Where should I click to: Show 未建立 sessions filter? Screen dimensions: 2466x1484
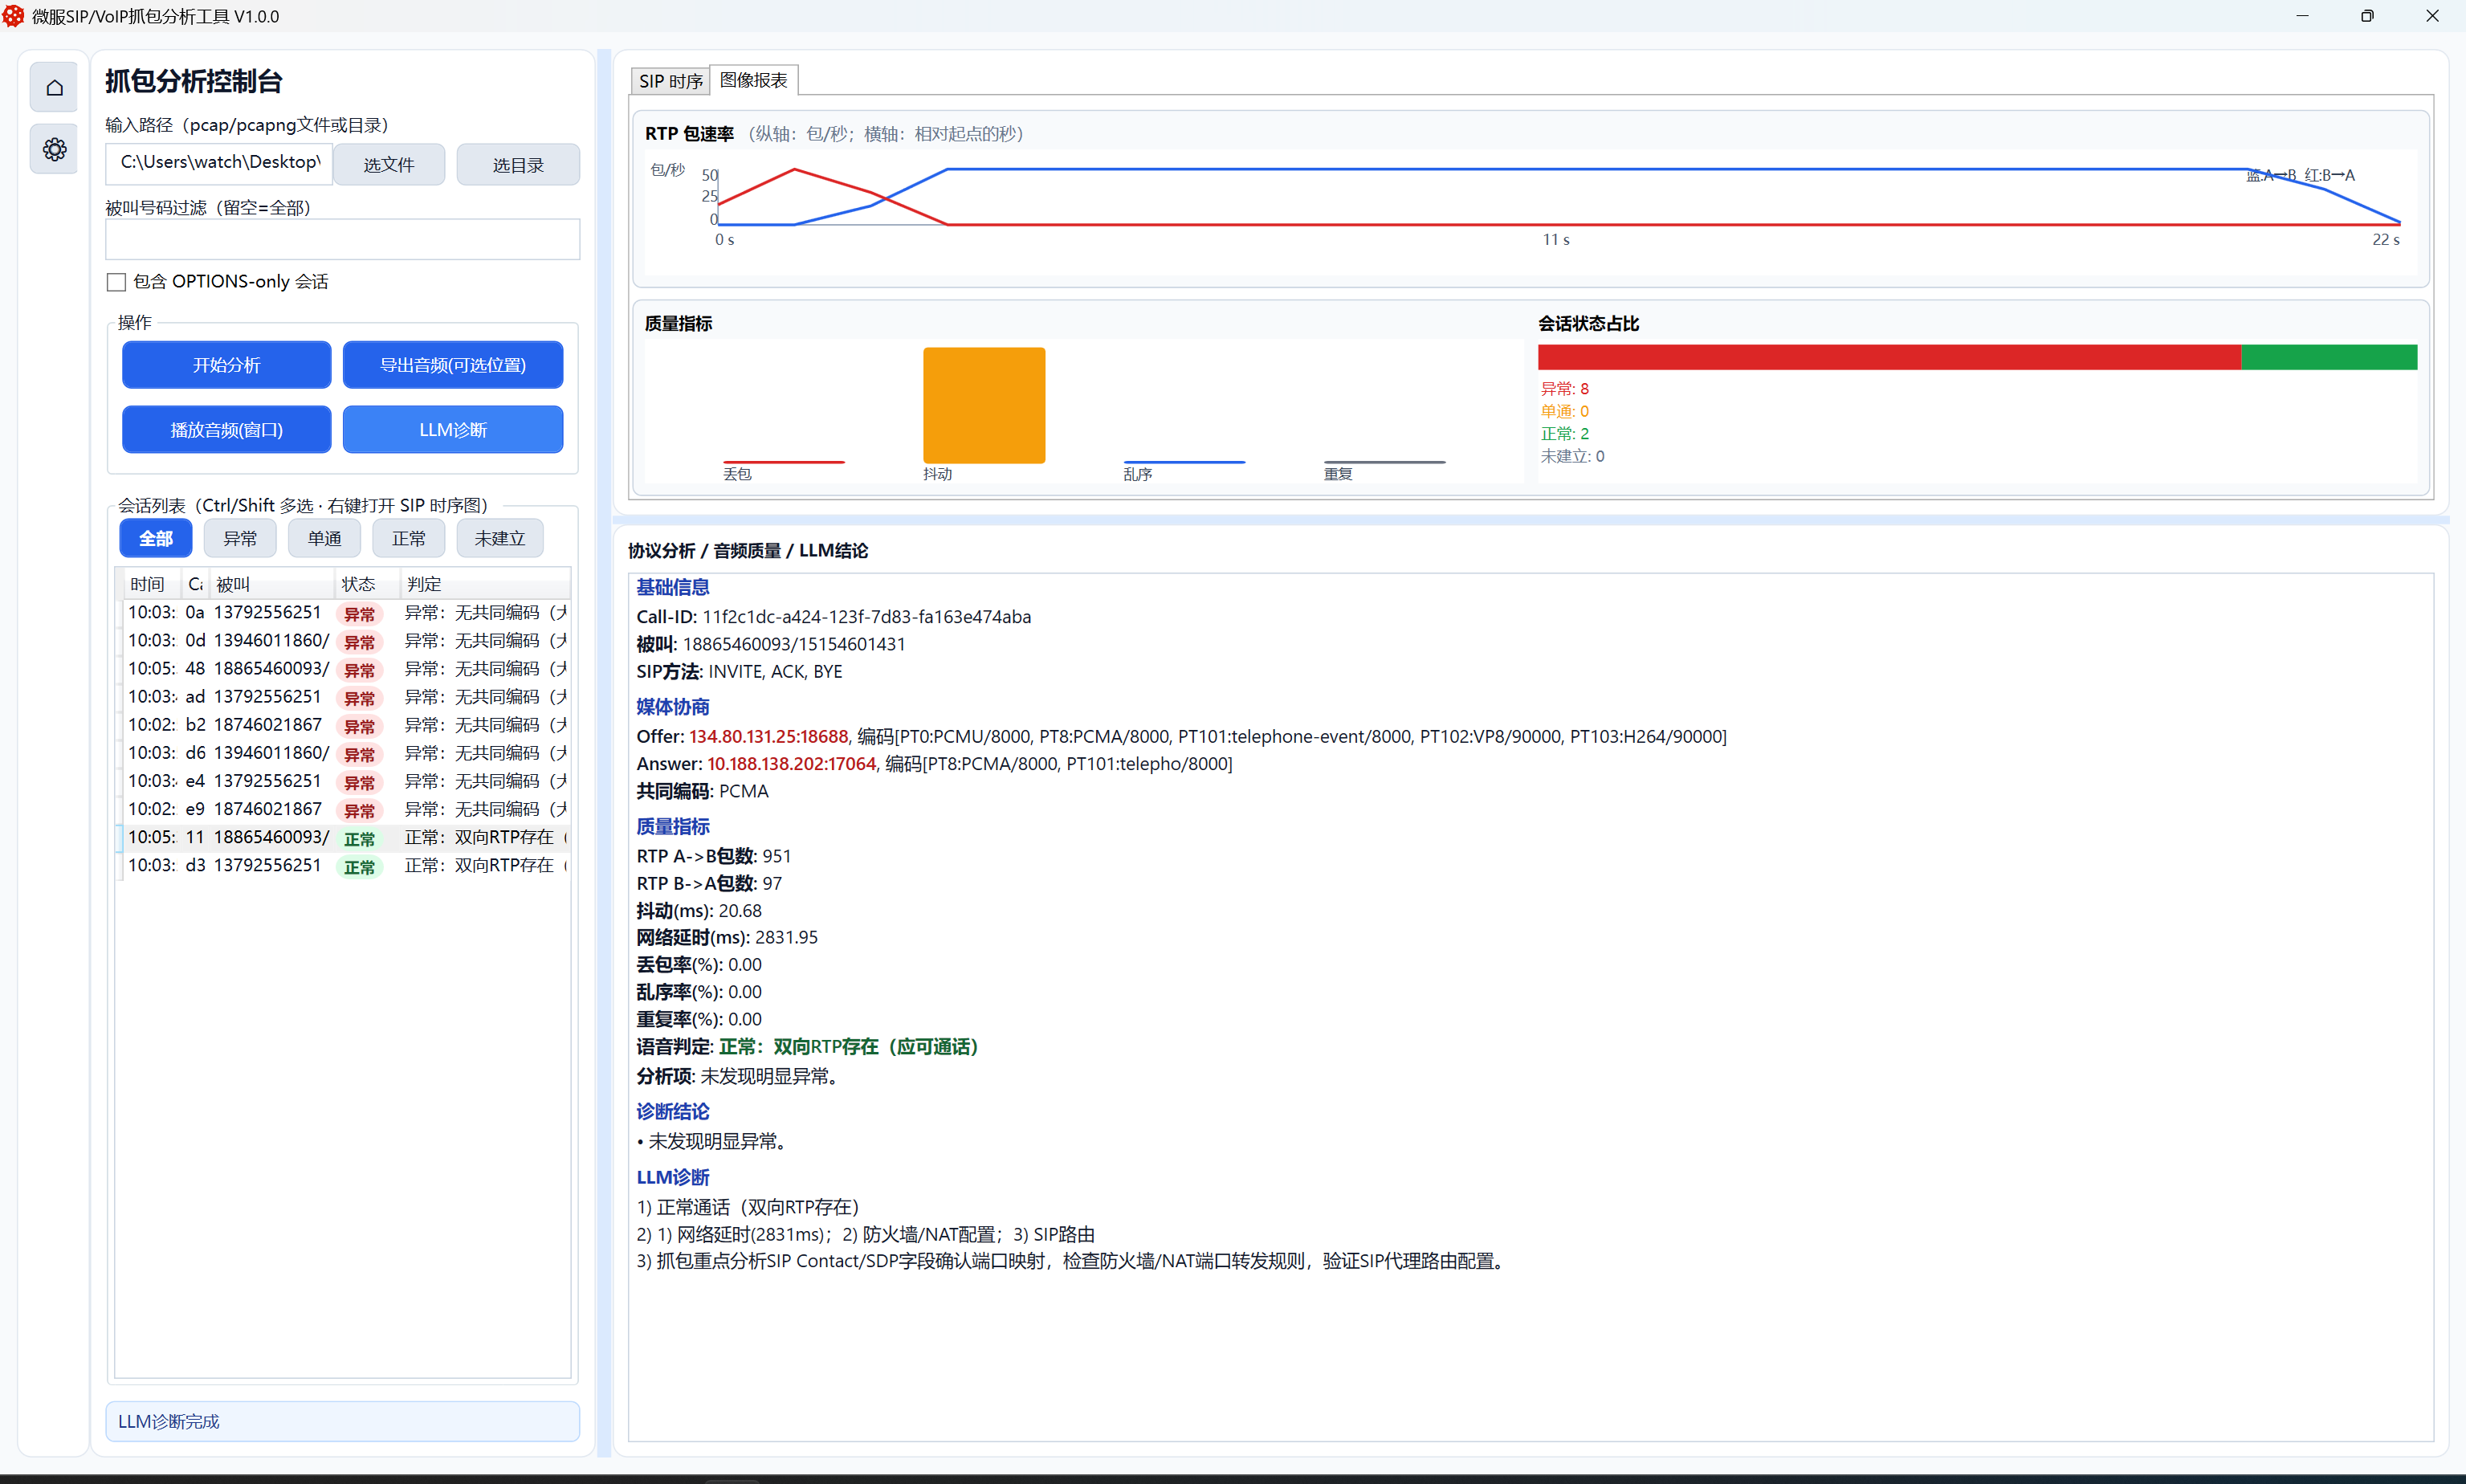[499, 539]
